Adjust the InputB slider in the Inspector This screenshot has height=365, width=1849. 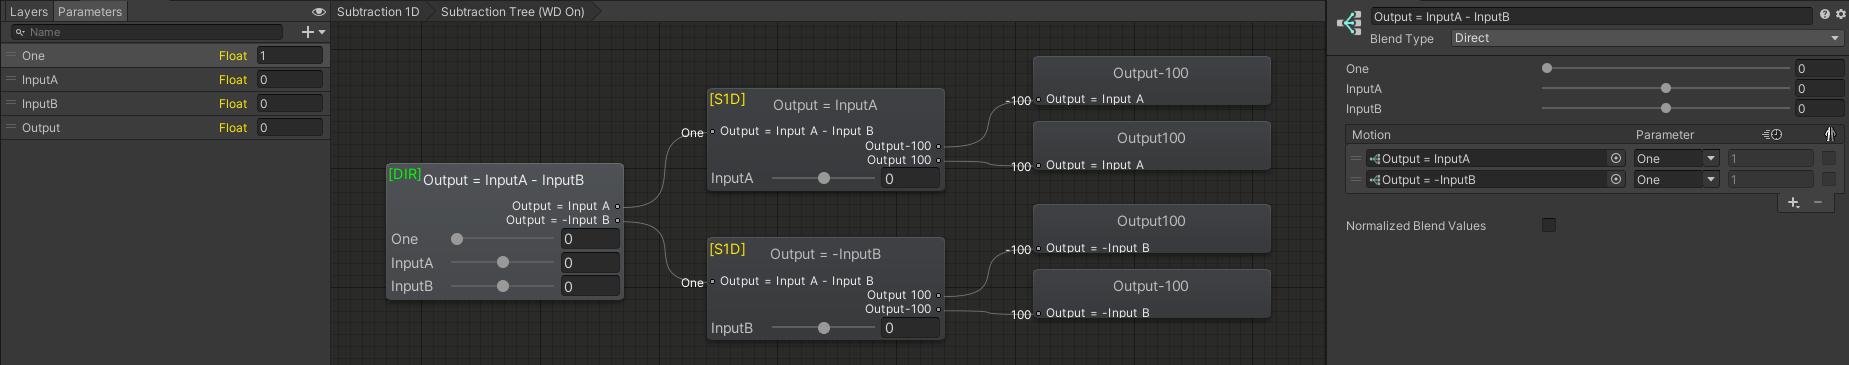coord(1665,108)
